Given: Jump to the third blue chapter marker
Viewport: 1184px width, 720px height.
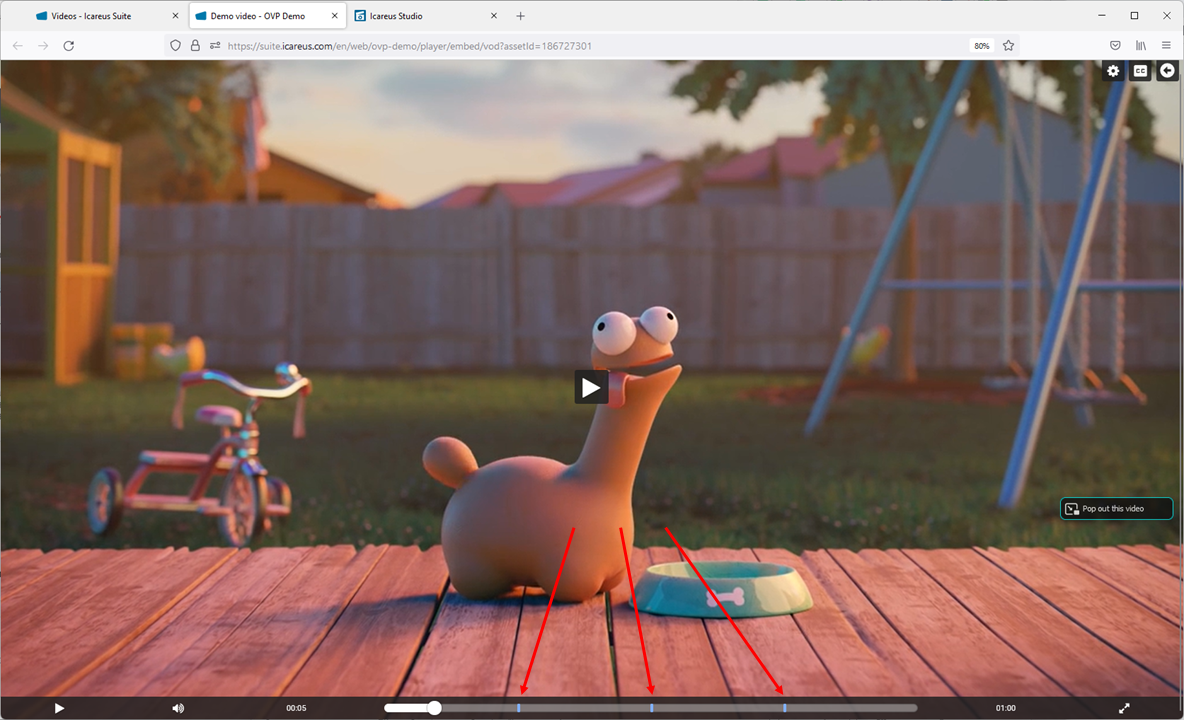Looking at the screenshot, I should click(785, 708).
